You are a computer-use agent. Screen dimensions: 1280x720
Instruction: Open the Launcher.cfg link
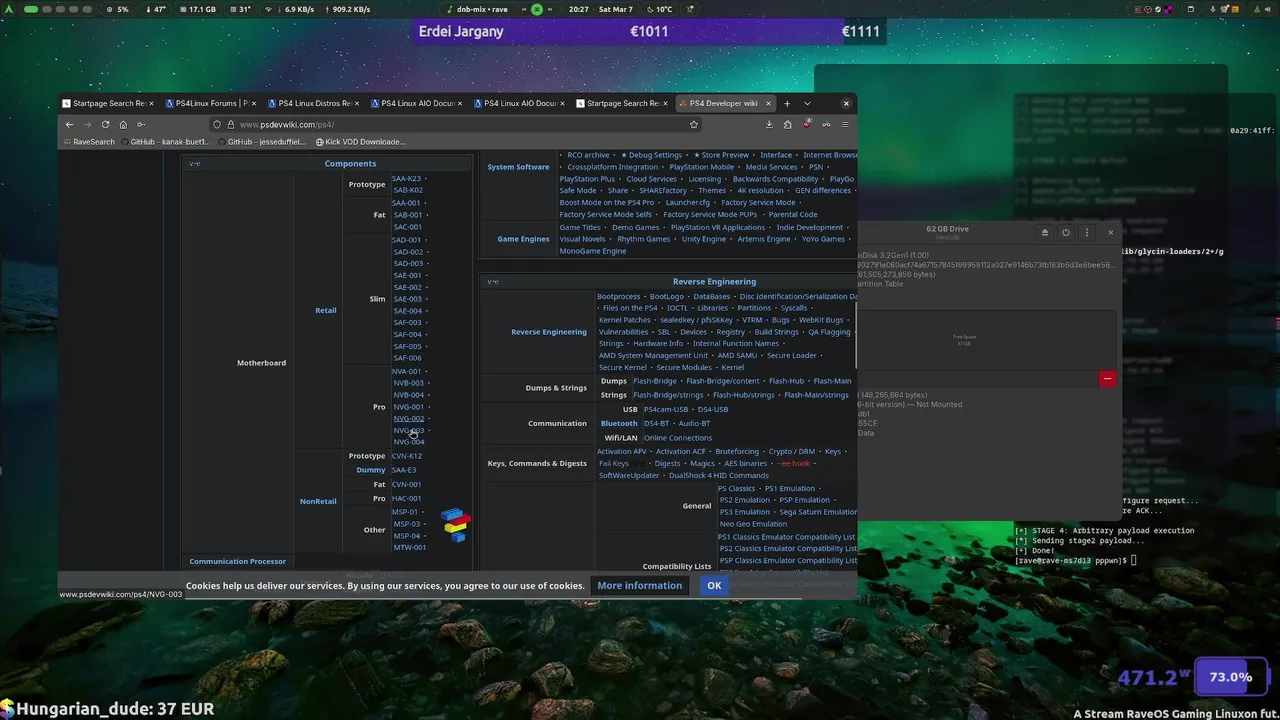click(x=688, y=202)
